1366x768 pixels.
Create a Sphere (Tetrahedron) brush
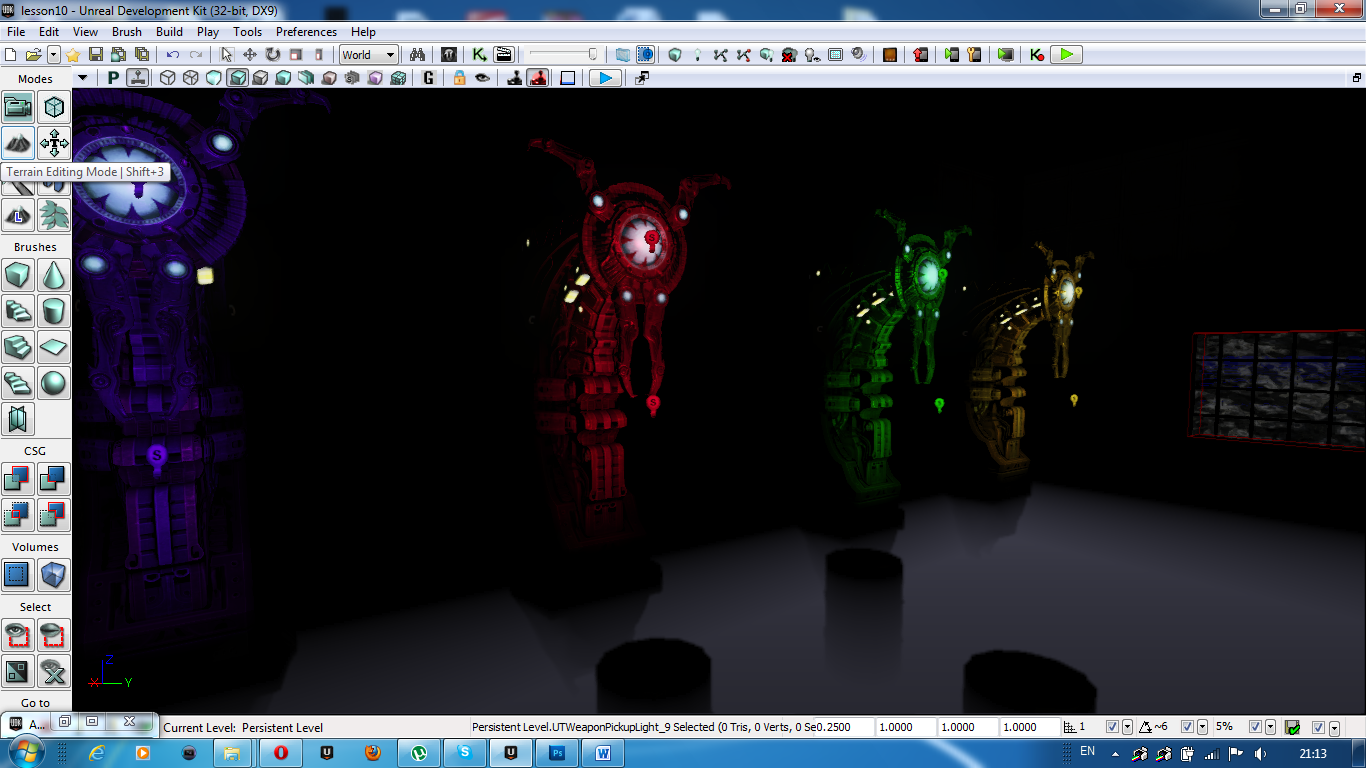click(54, 383)
